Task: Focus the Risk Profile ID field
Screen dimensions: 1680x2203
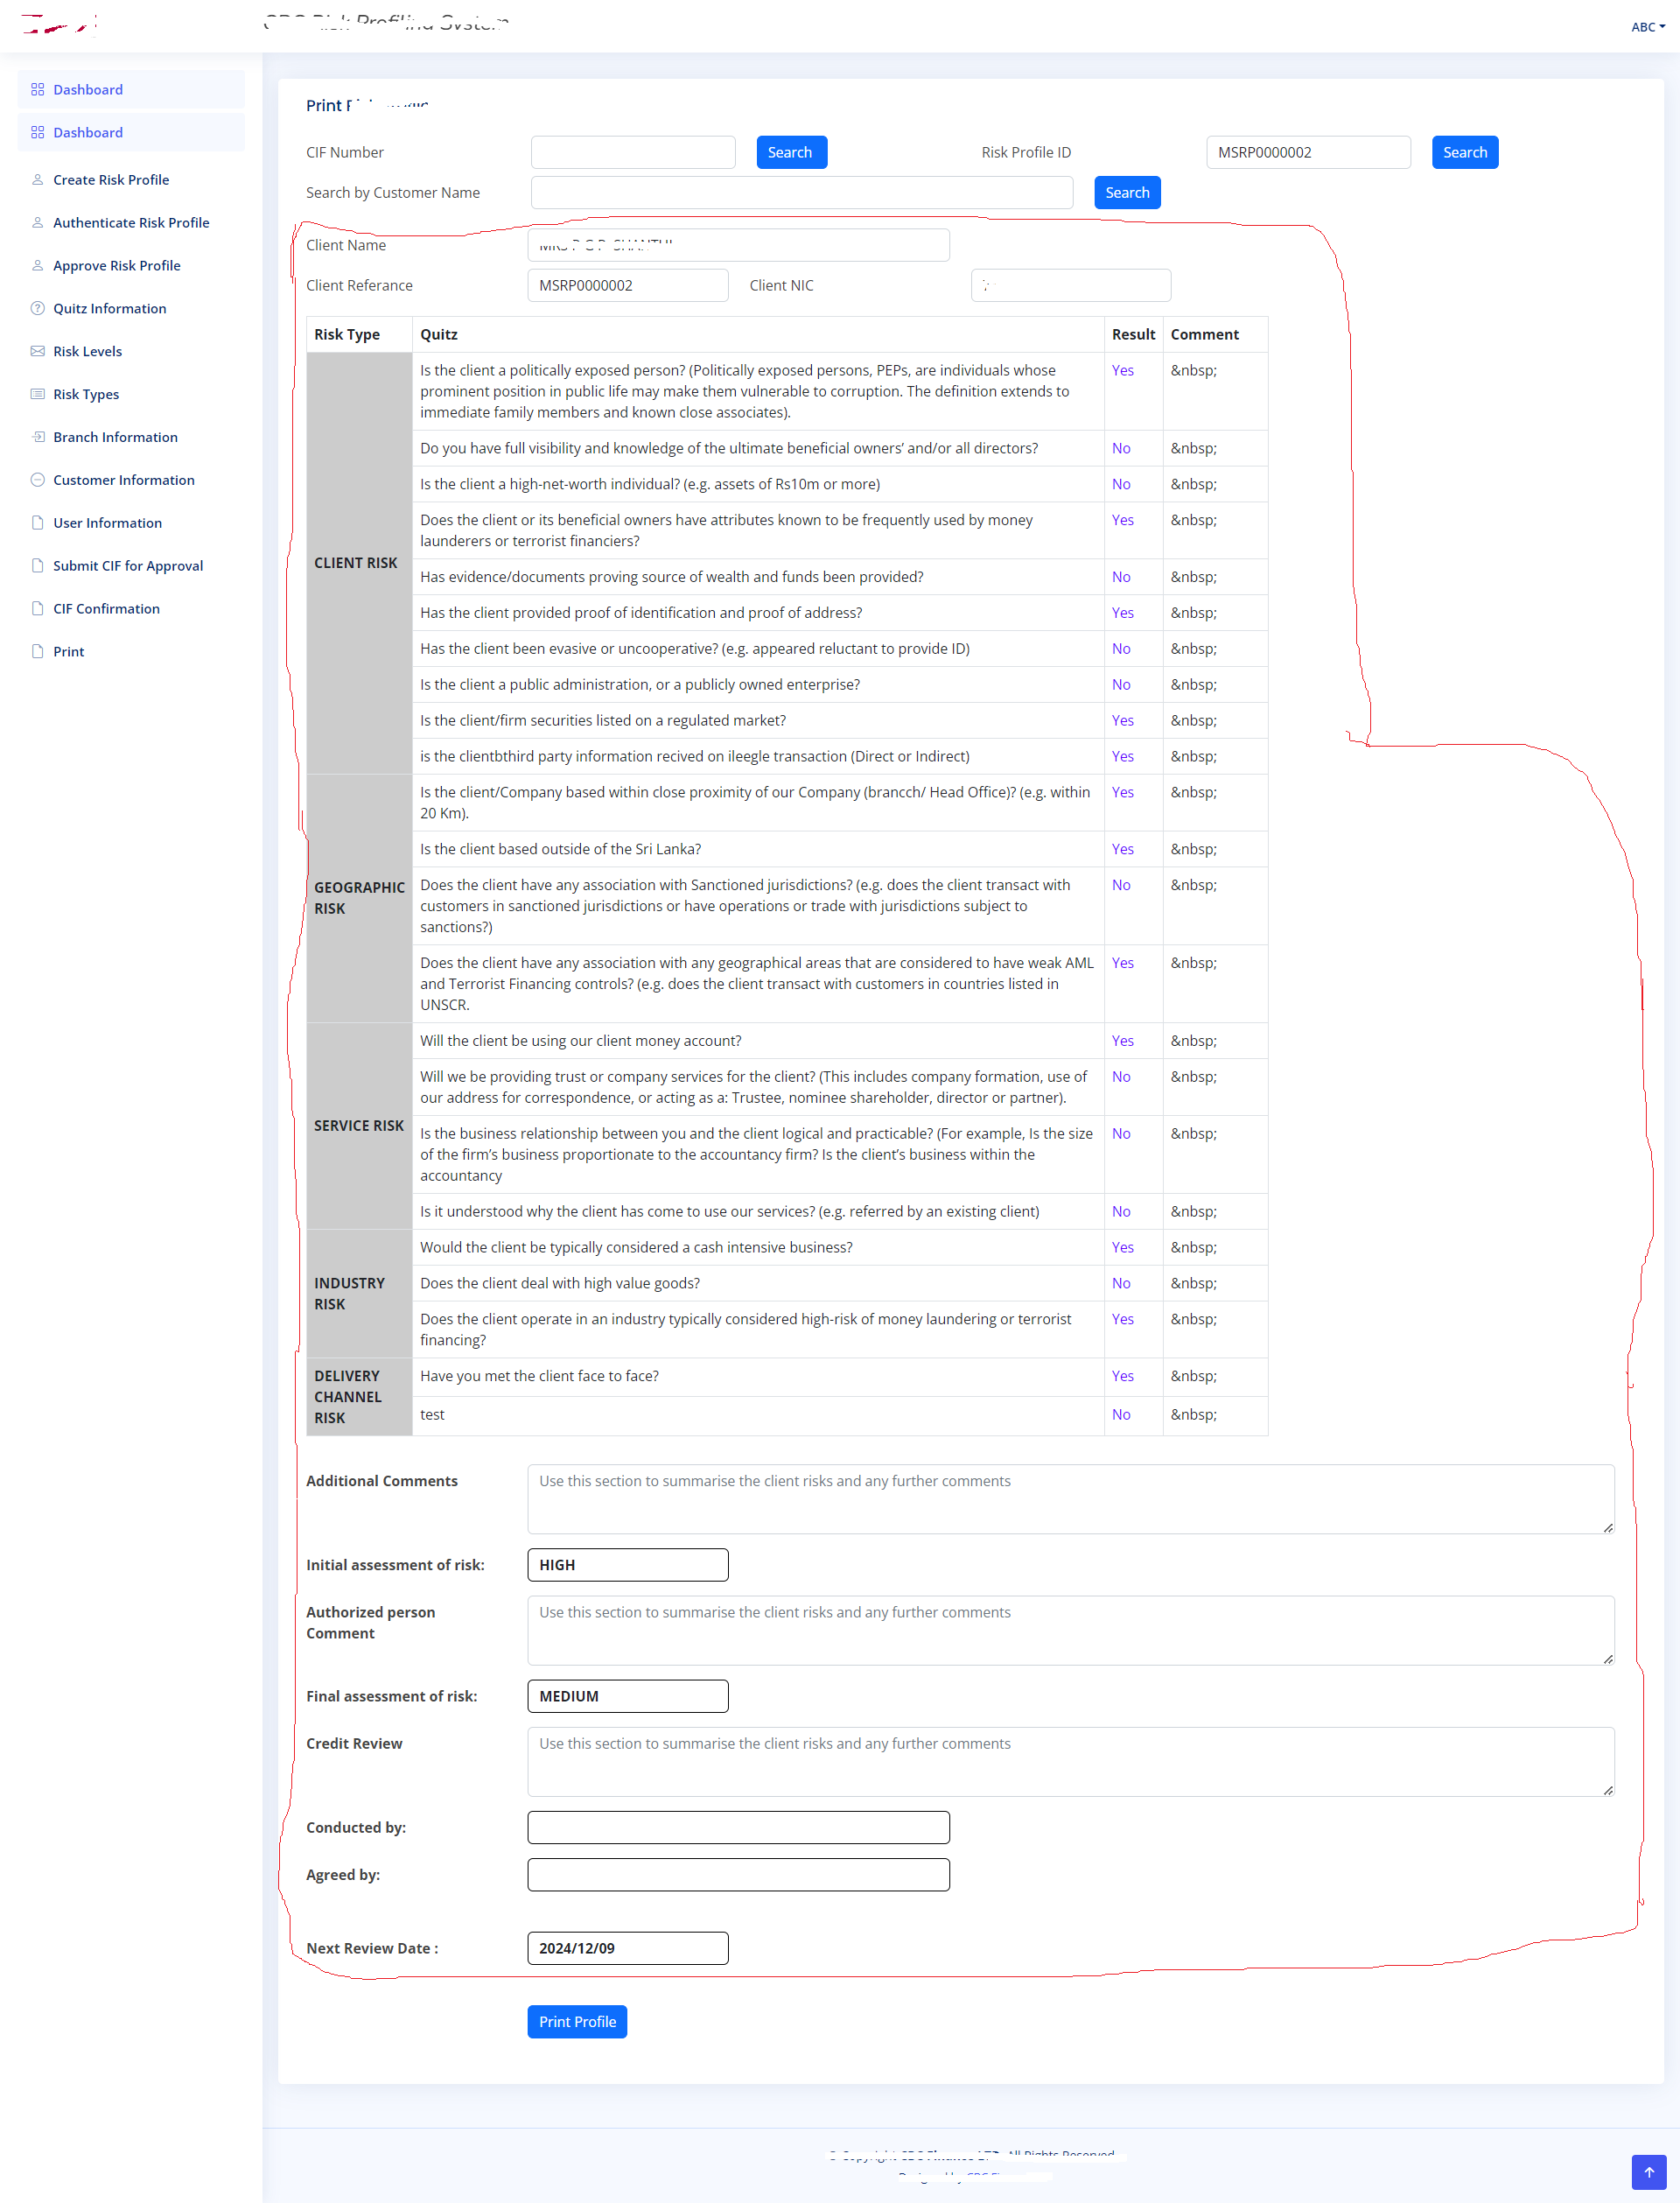Action: (1308, 152)
